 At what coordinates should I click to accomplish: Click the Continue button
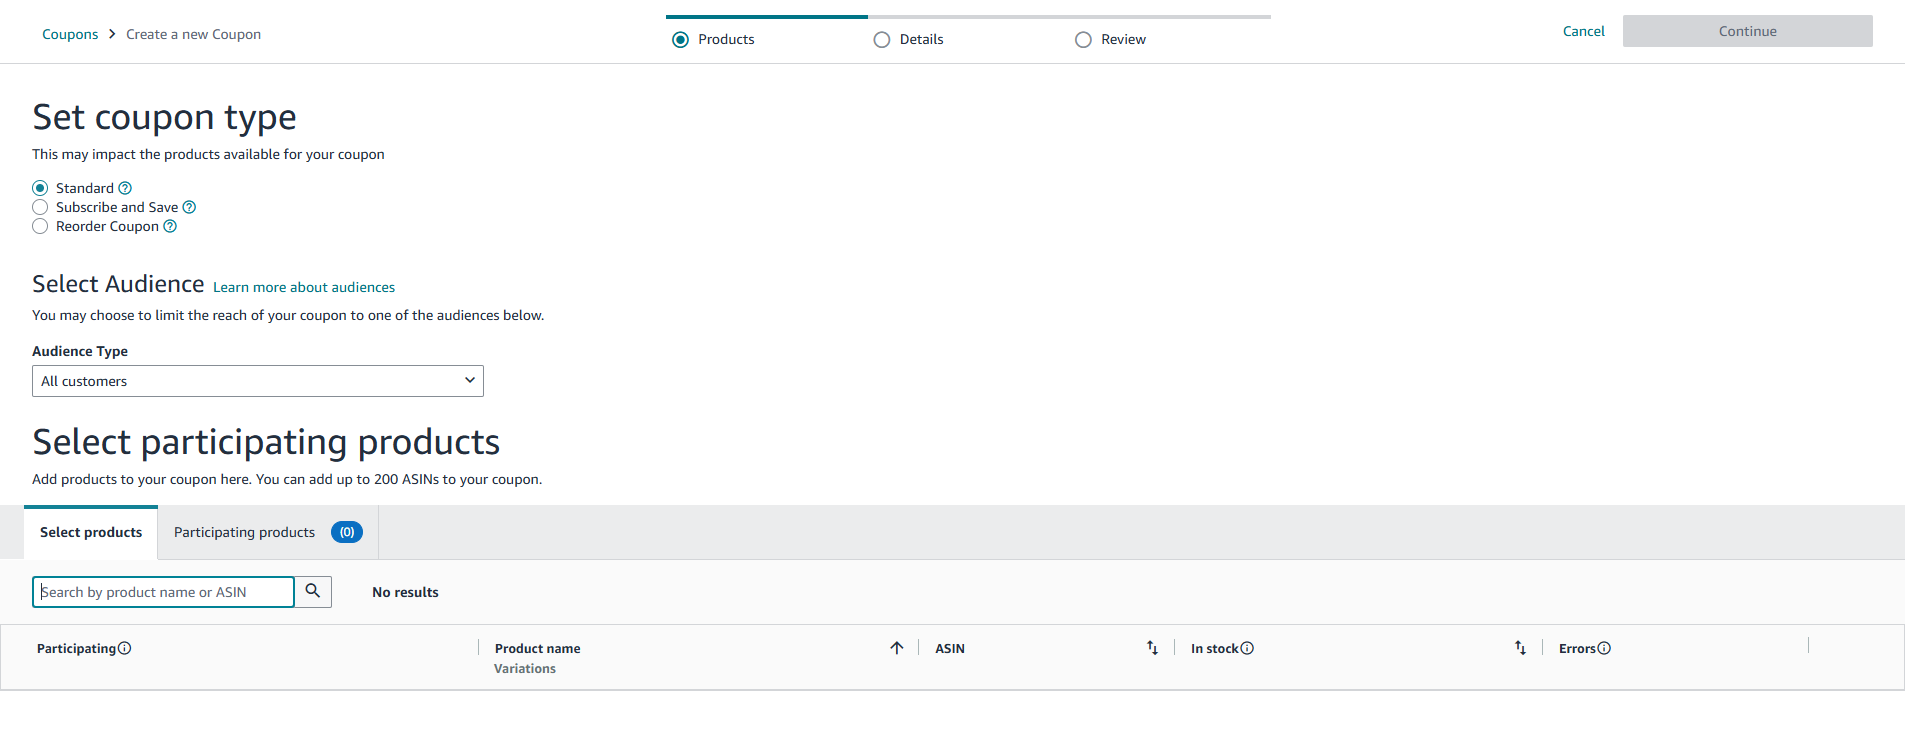click(x=1748, y=31)
